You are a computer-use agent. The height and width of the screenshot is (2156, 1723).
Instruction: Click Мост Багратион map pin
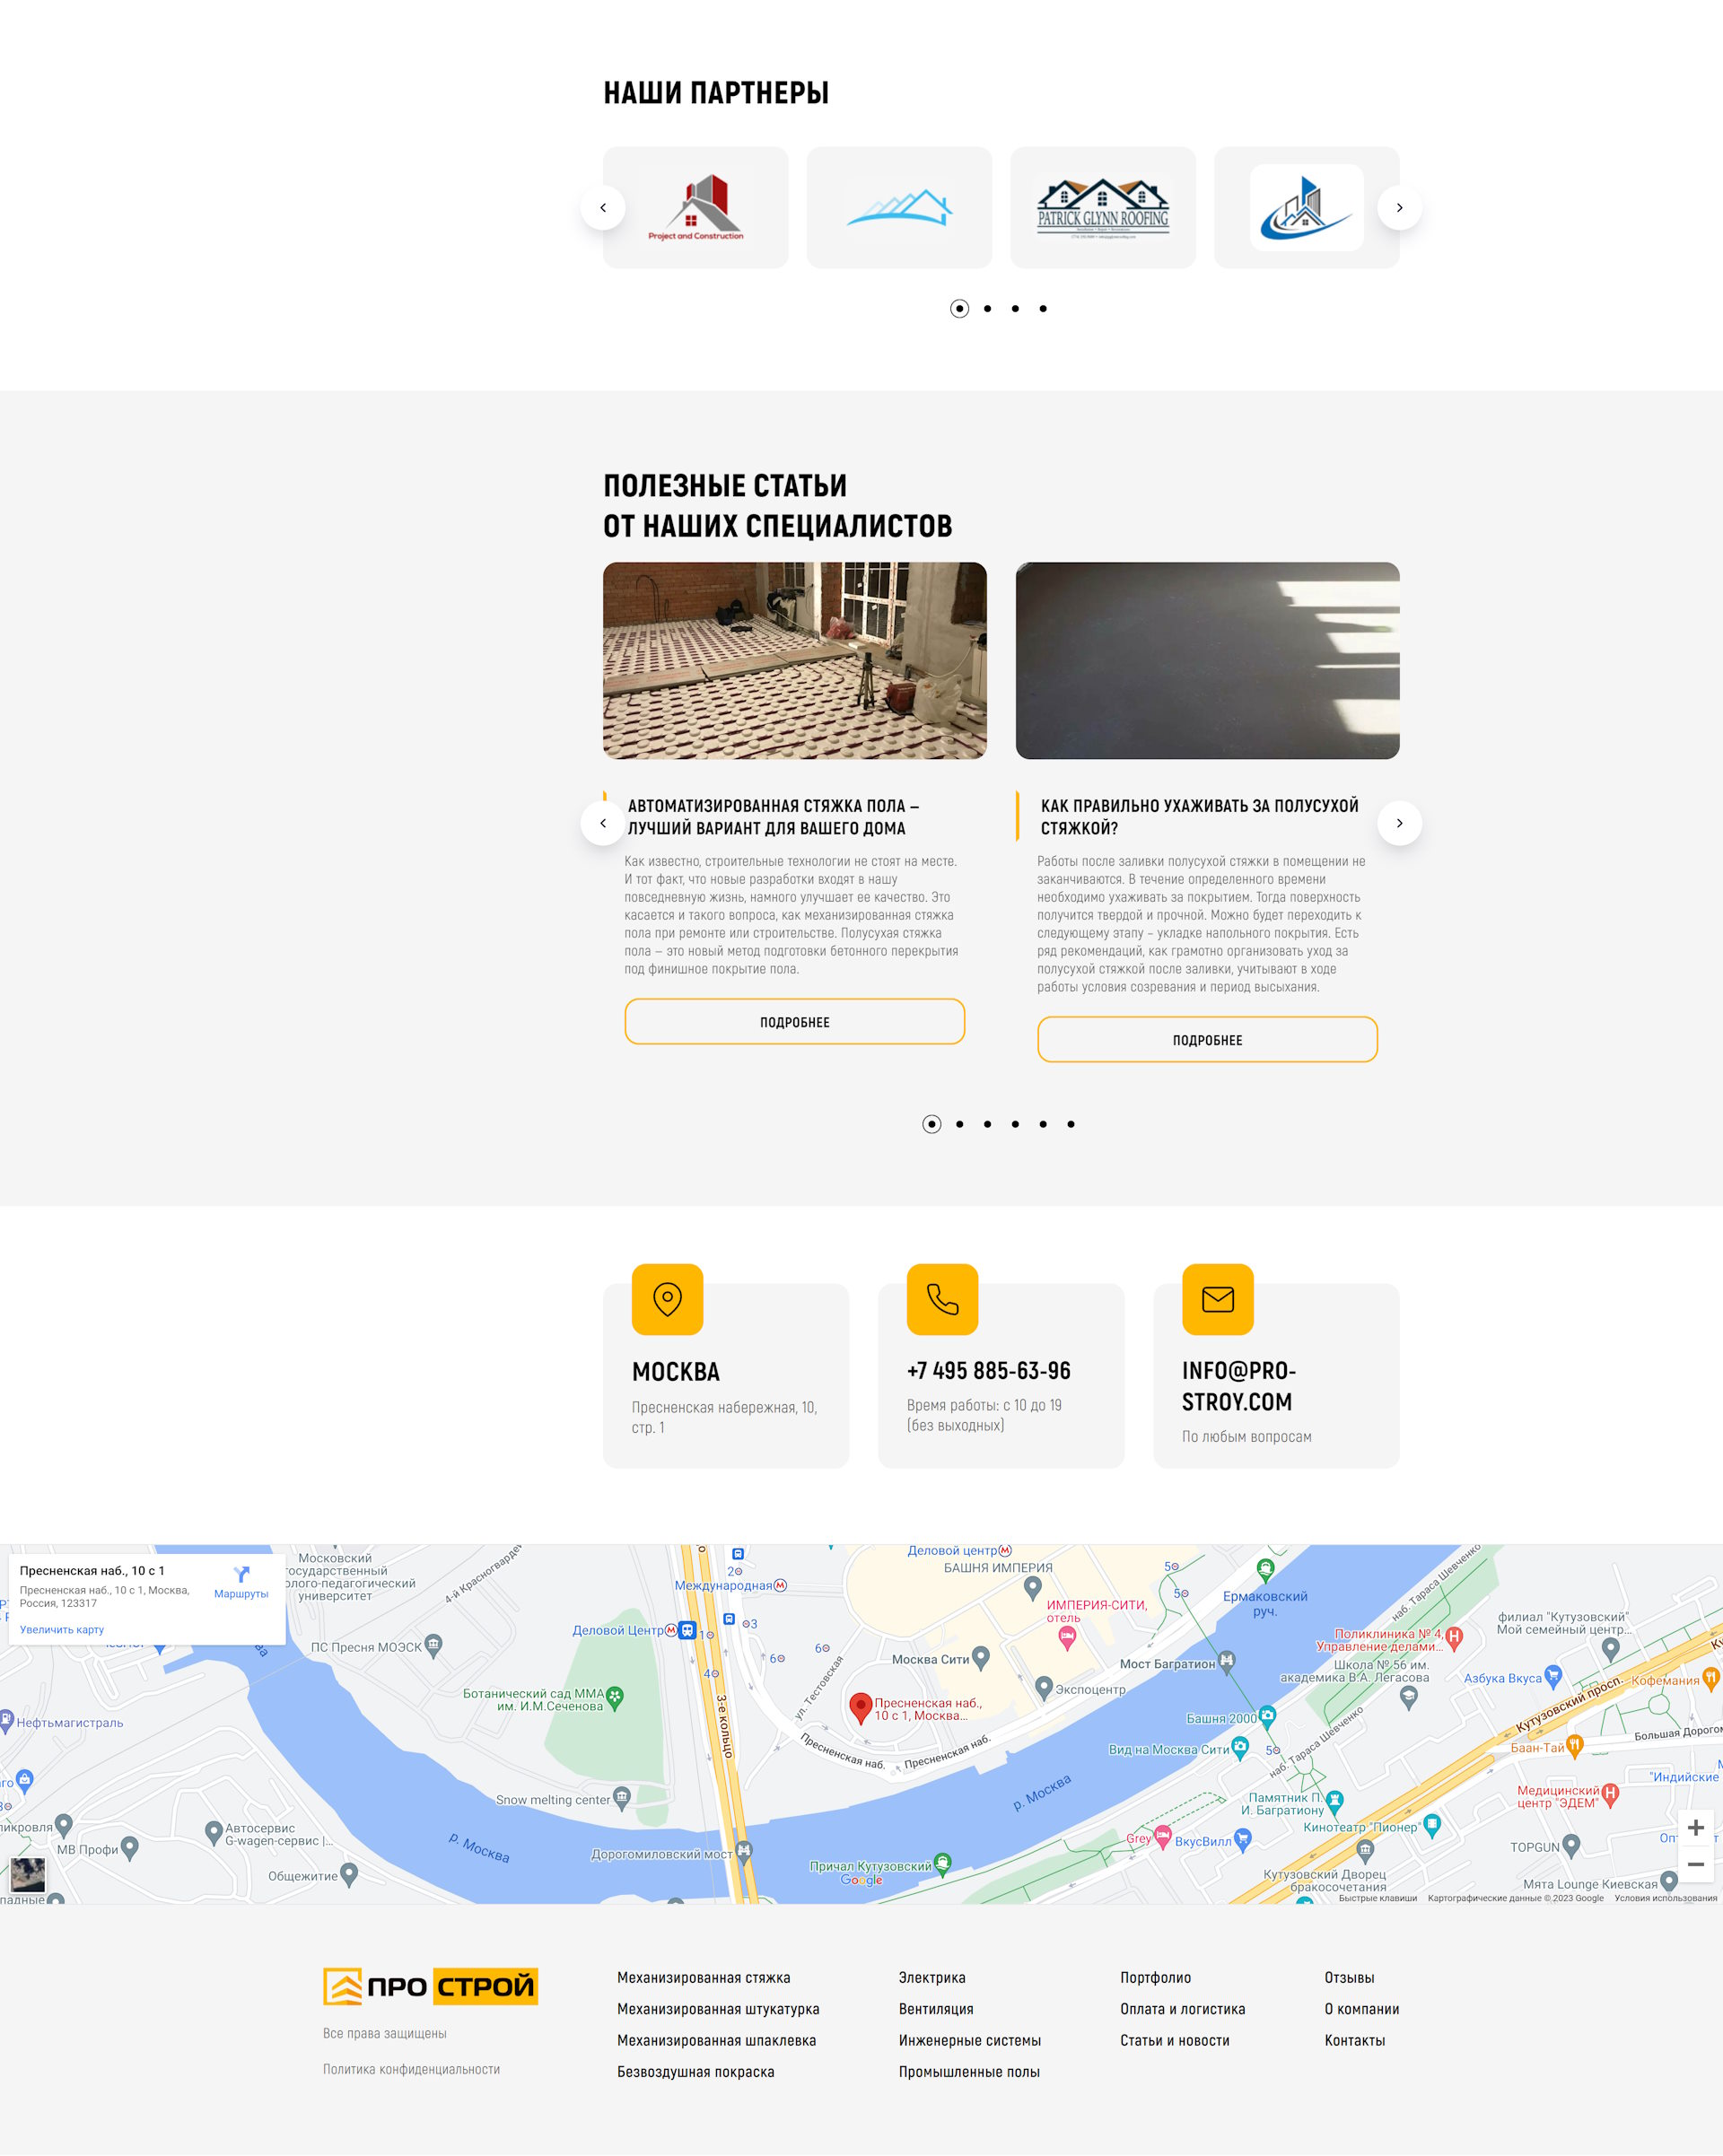click(1227, 1663)
